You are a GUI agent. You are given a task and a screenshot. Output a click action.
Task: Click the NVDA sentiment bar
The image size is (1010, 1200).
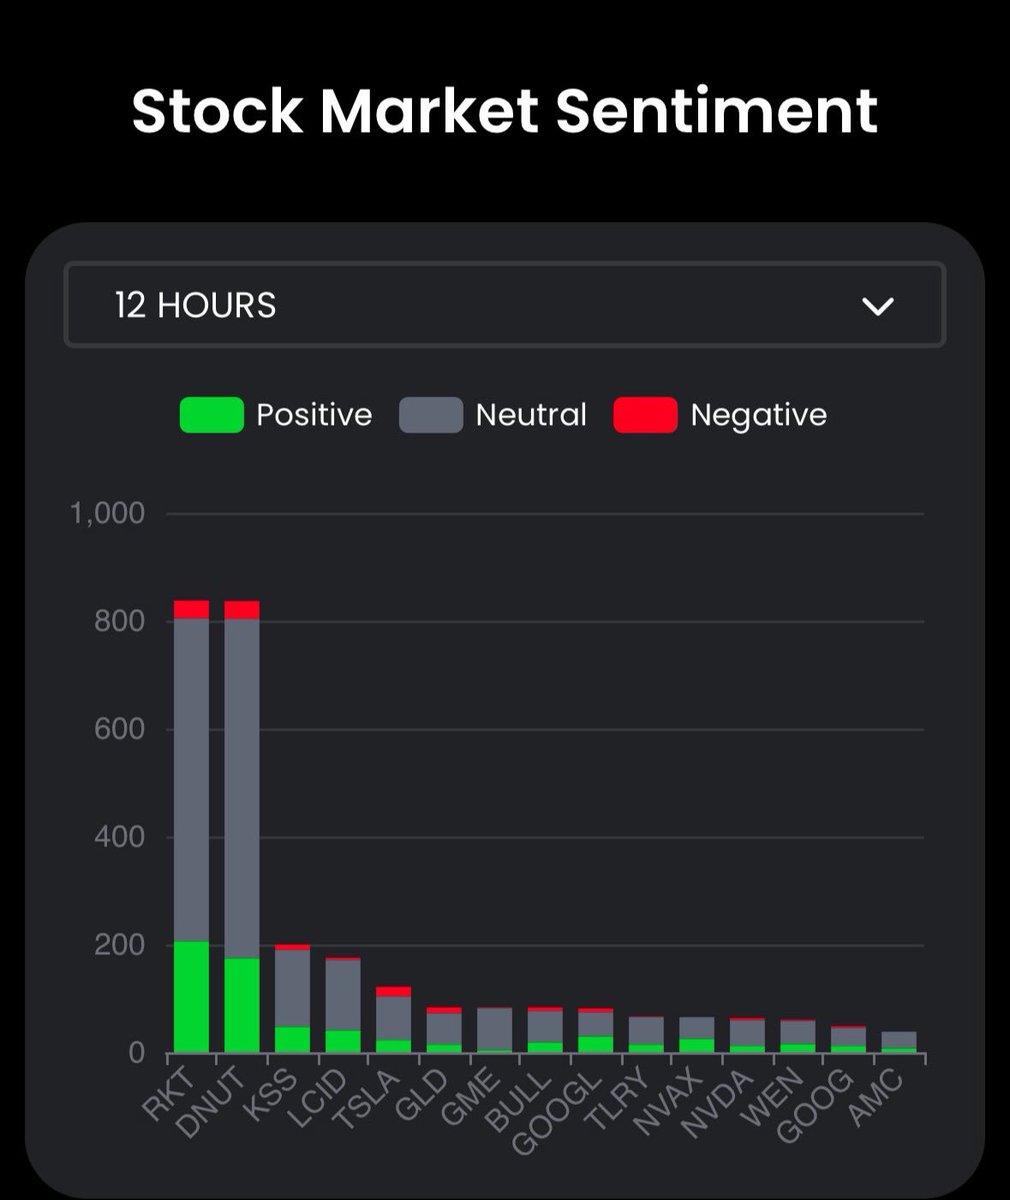747,1036
